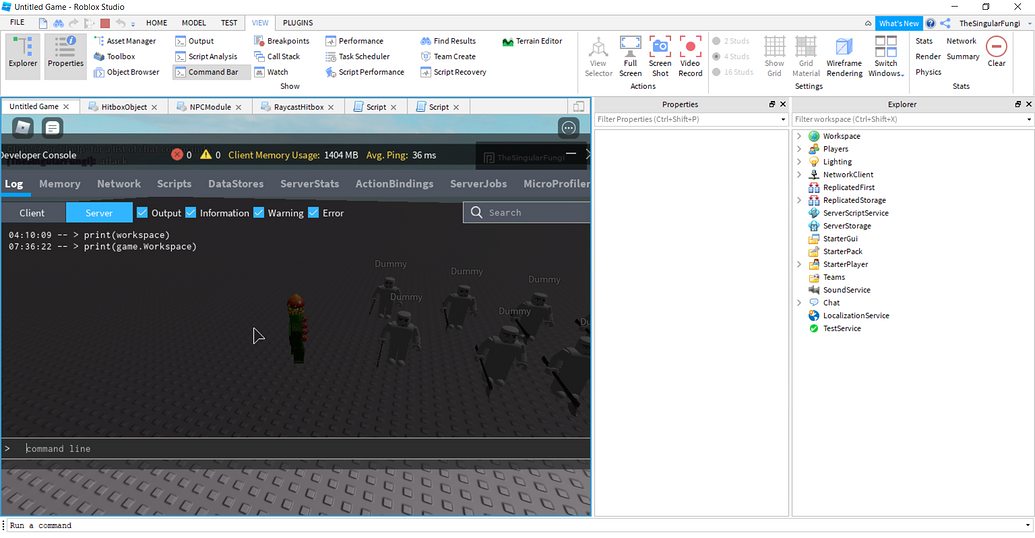Image resolution: width=1035 pixels, height=538 pixels.
Task: Select the 2 Studs grid option
Action: (x=731, y=41)
